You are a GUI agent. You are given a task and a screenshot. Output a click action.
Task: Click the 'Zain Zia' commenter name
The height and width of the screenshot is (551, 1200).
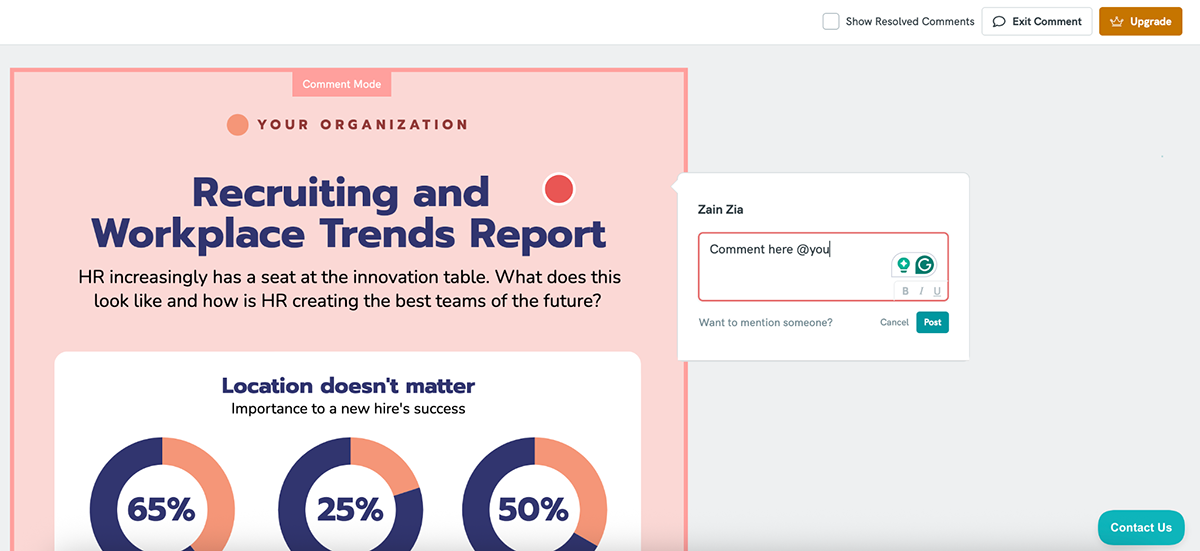[x=720, y=210]
